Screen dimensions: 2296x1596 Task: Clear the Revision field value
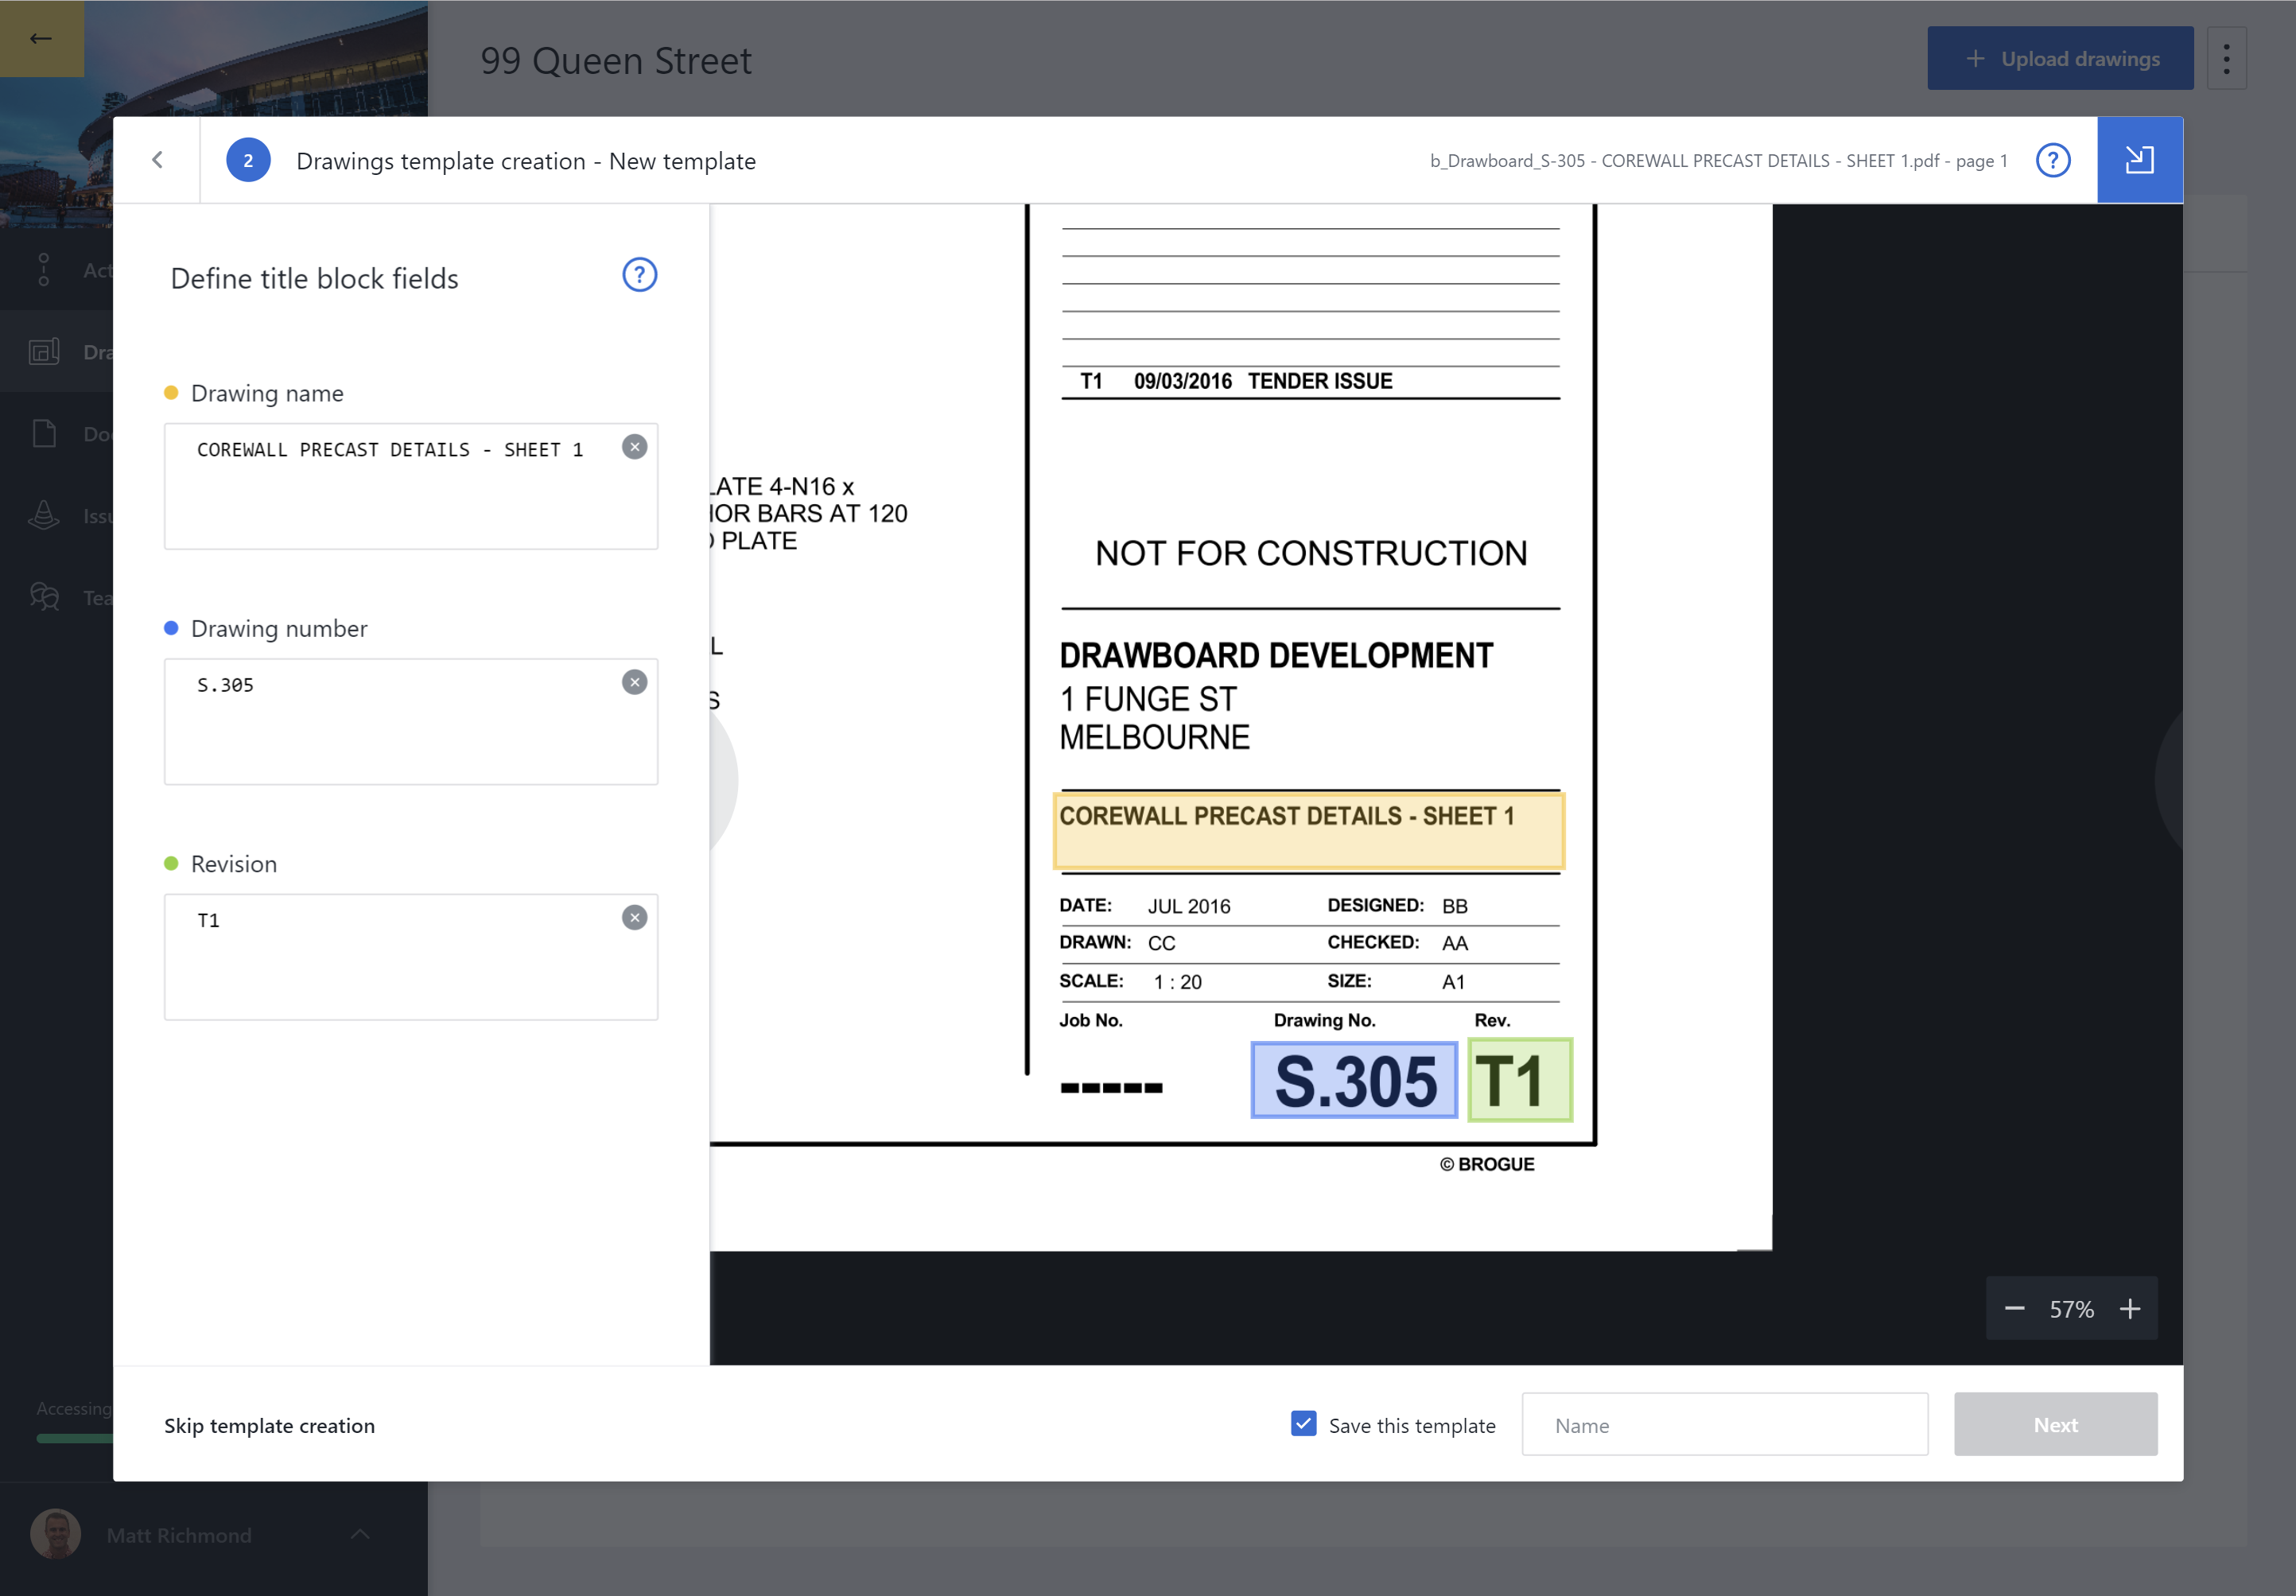[x=634, y=917]
